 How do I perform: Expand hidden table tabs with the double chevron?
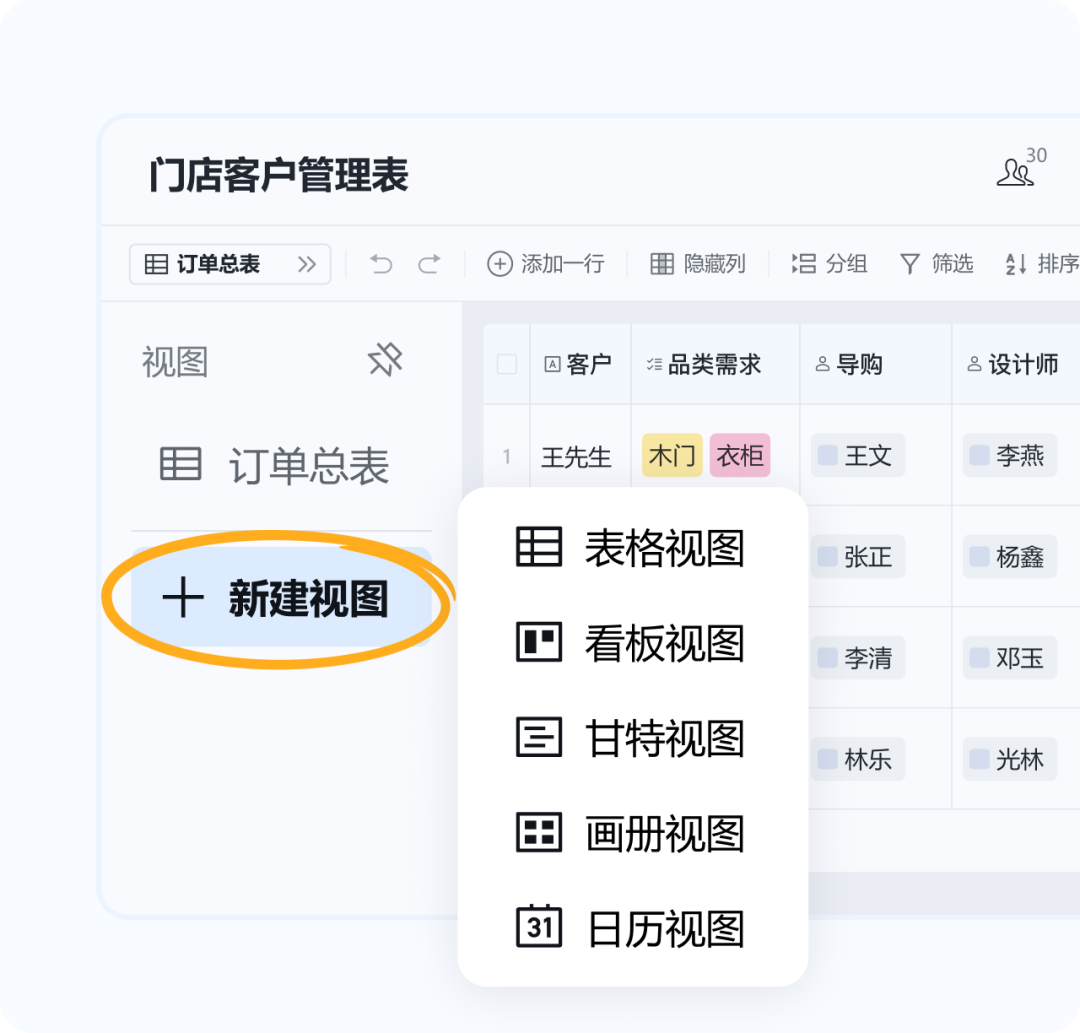(305, 264)
